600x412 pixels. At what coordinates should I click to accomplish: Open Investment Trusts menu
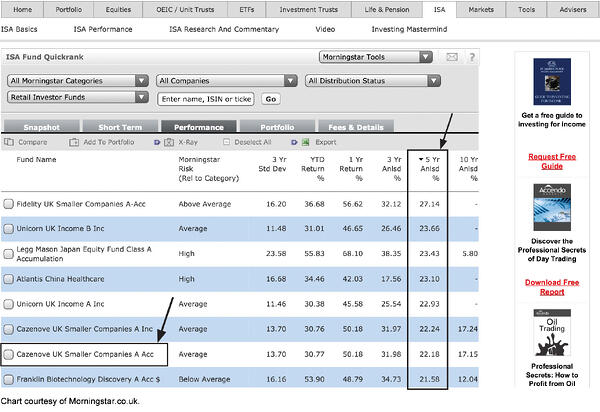(x=308, y=10)
